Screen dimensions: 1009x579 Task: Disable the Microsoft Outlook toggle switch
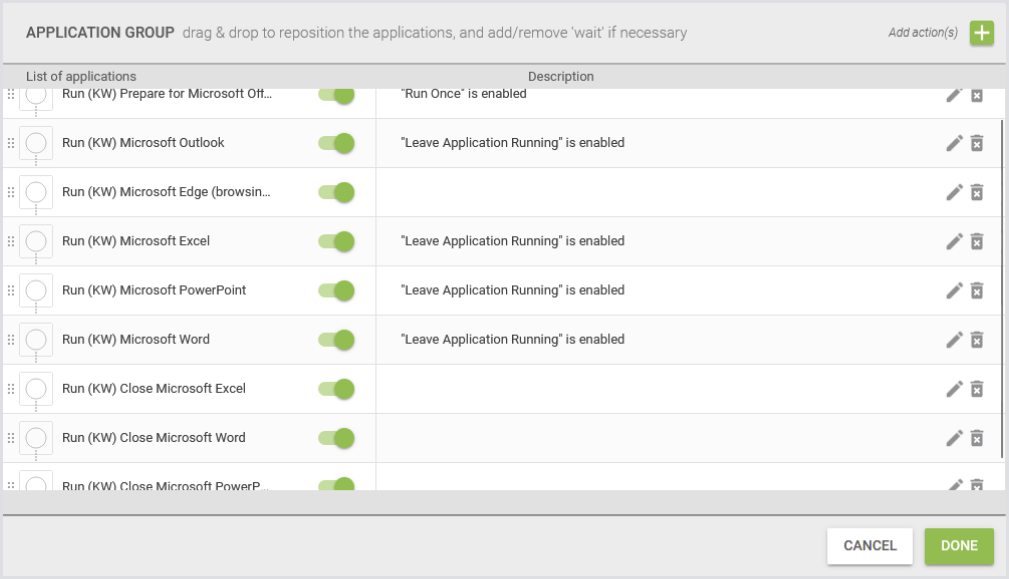click(x=337, y=143)
